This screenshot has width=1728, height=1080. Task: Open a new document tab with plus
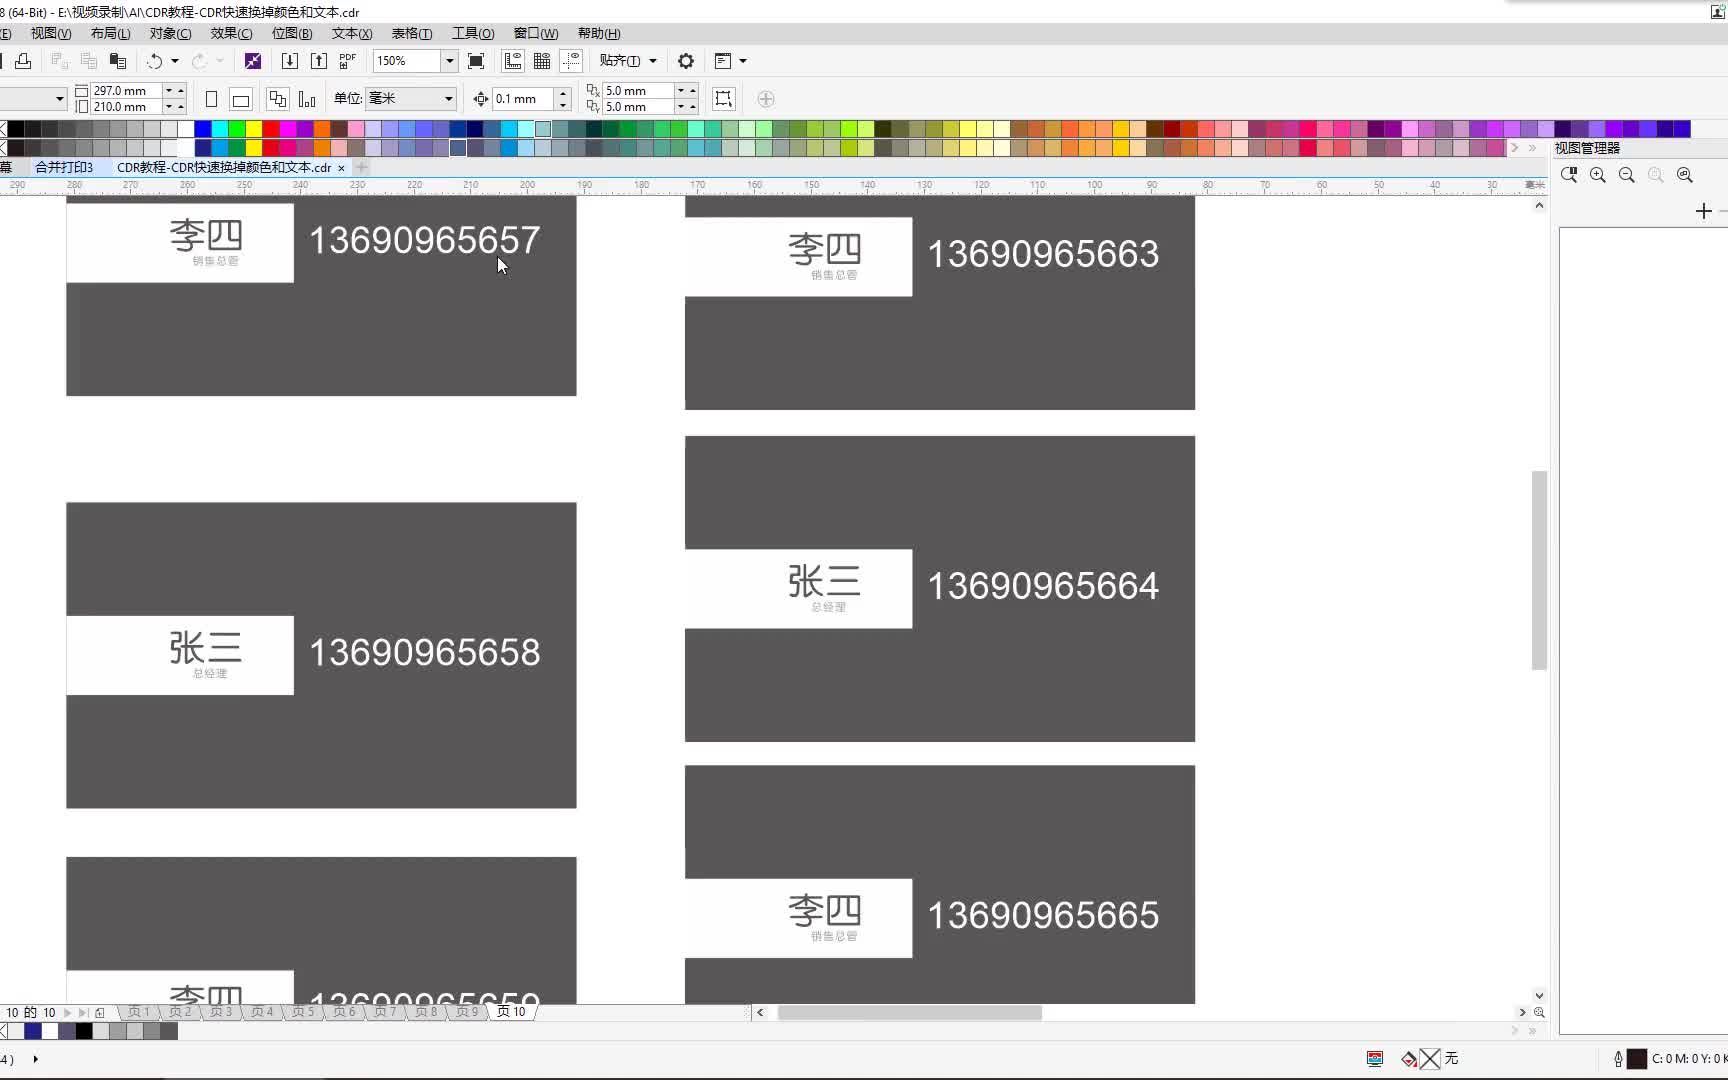[x=362, y=167]
